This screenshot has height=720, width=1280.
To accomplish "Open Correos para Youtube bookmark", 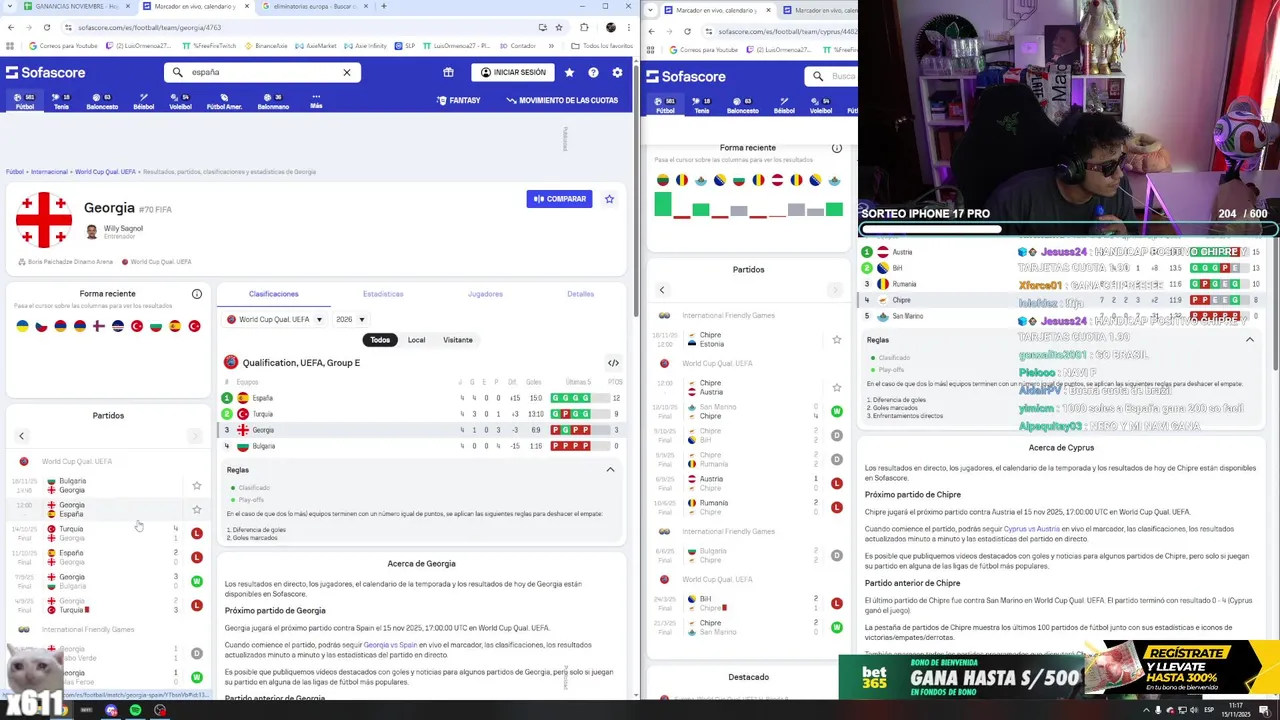I will pyautogui.click(x=64, y=46).
